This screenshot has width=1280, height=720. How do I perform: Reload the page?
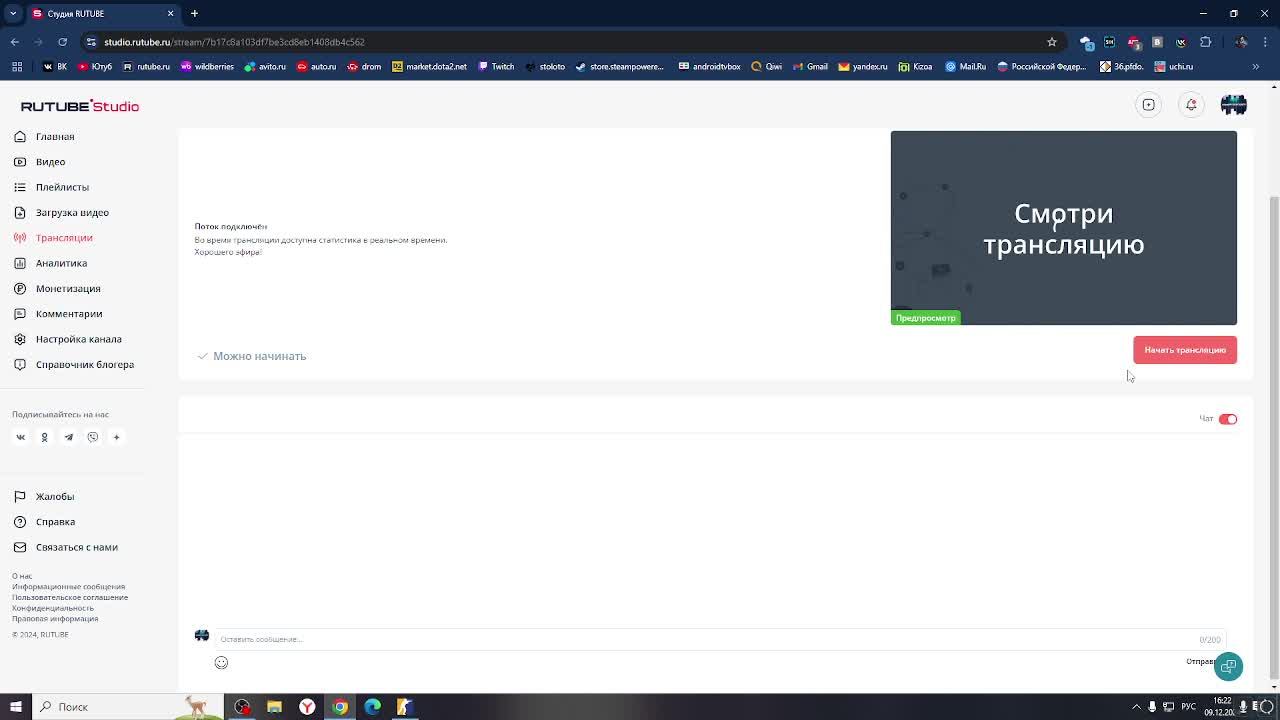click(62, 42)
